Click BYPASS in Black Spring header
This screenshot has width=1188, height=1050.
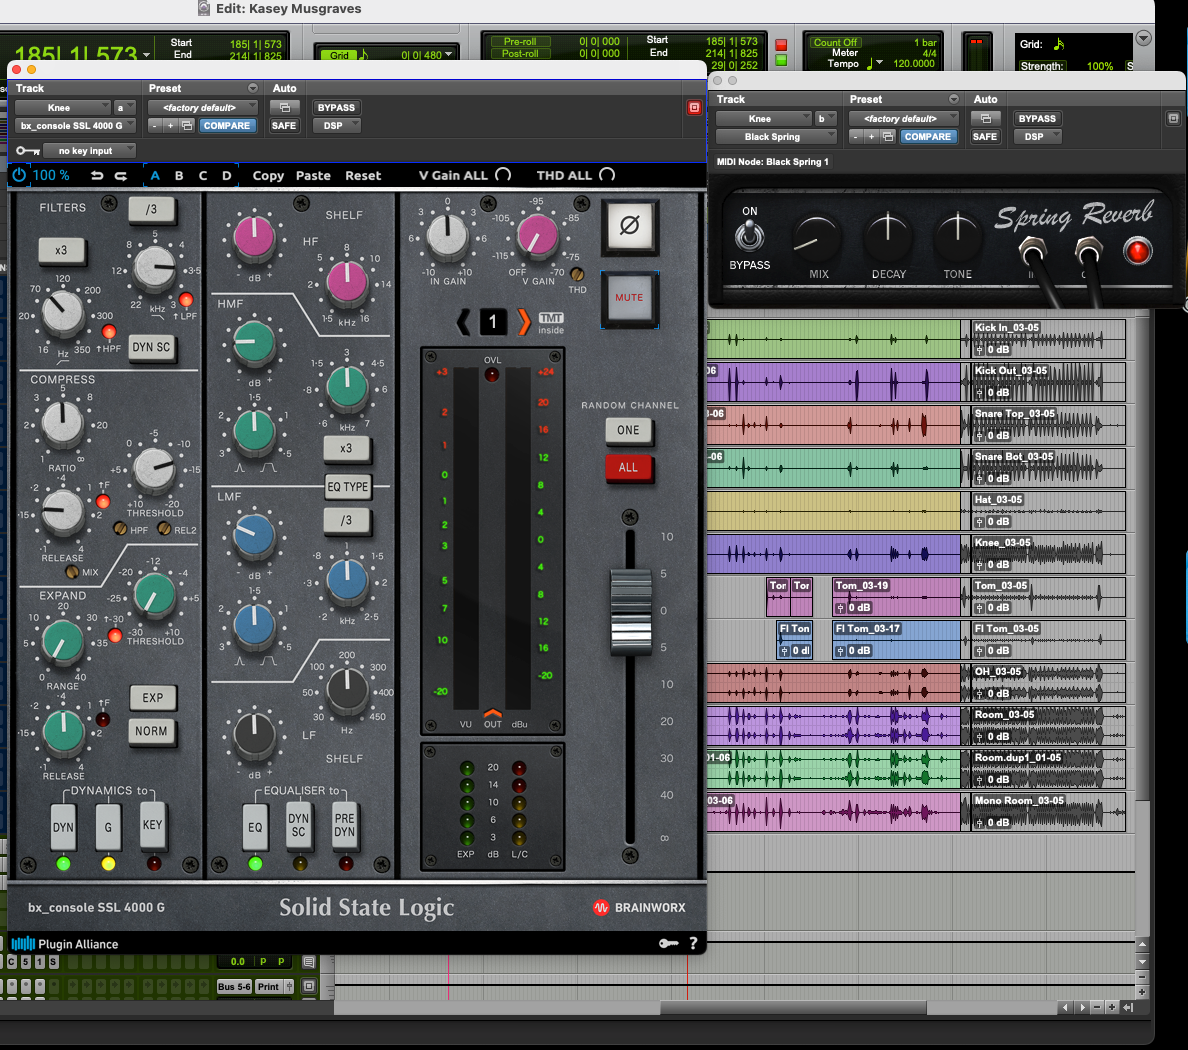(x=1037, y=118)
